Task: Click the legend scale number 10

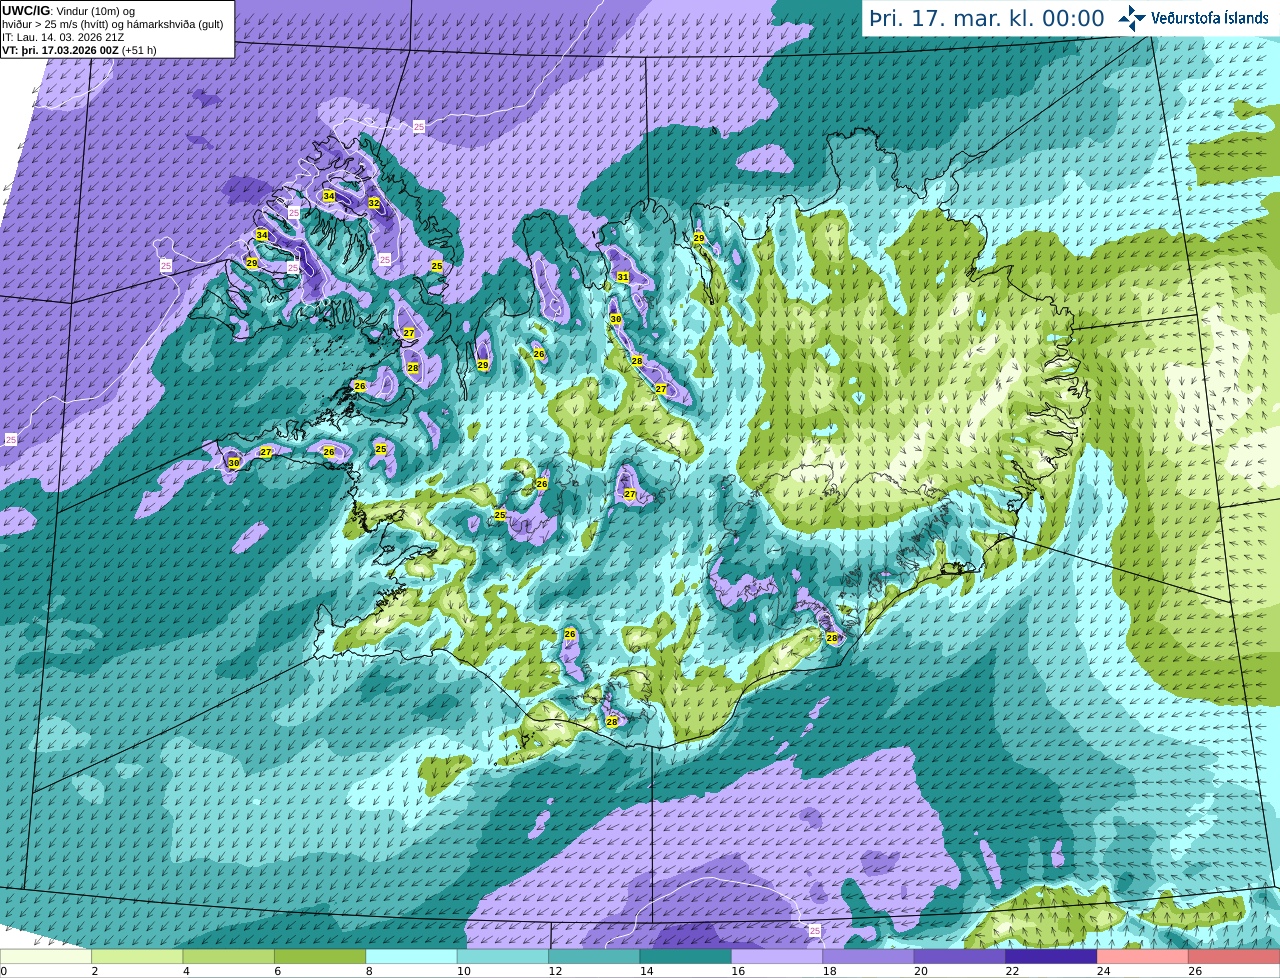Action: [x=463, y=971]
